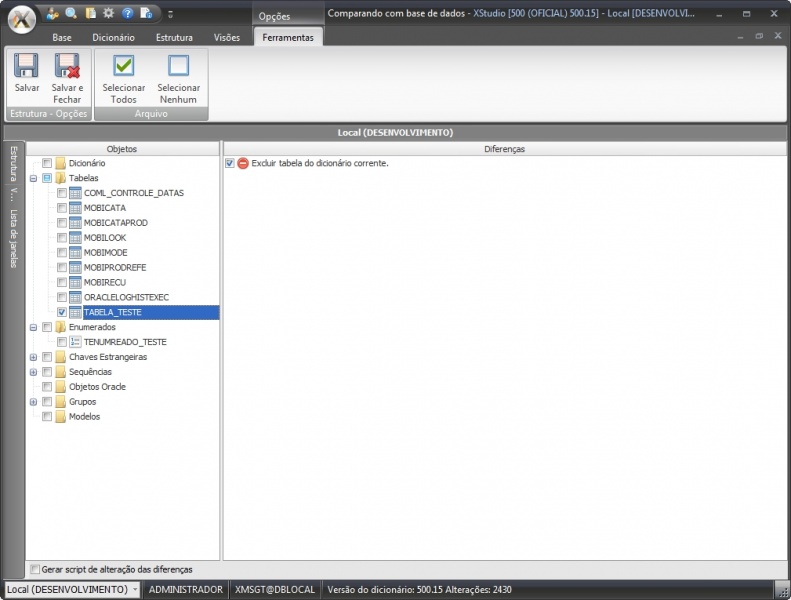Click the MOBILOOK table icon
Viewport: 791px width, 600px height.
pyautogui.click(x=75, y=238)
